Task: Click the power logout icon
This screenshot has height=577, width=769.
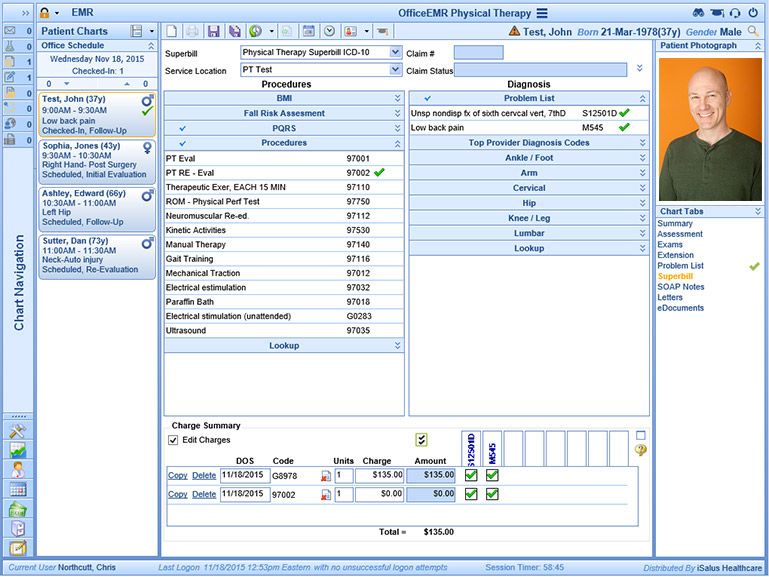Action: click(753, 13)
